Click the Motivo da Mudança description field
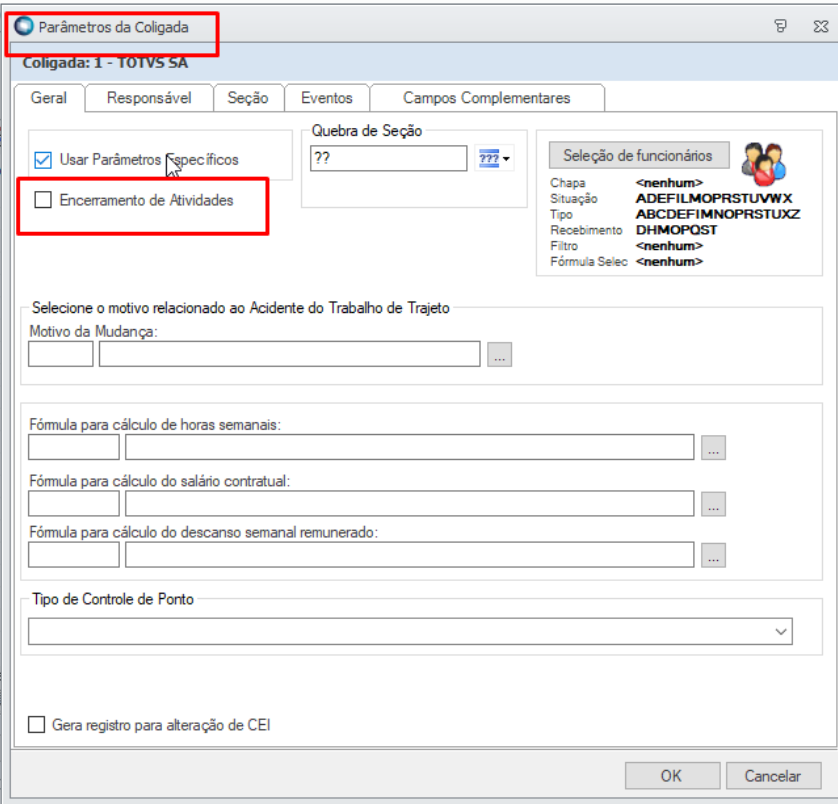Viewport: 838px width, 804px height. (x=290, y=354)
